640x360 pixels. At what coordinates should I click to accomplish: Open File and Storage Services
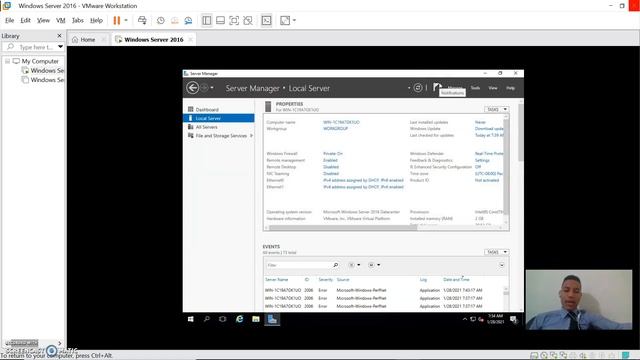(x=221, y=136)
